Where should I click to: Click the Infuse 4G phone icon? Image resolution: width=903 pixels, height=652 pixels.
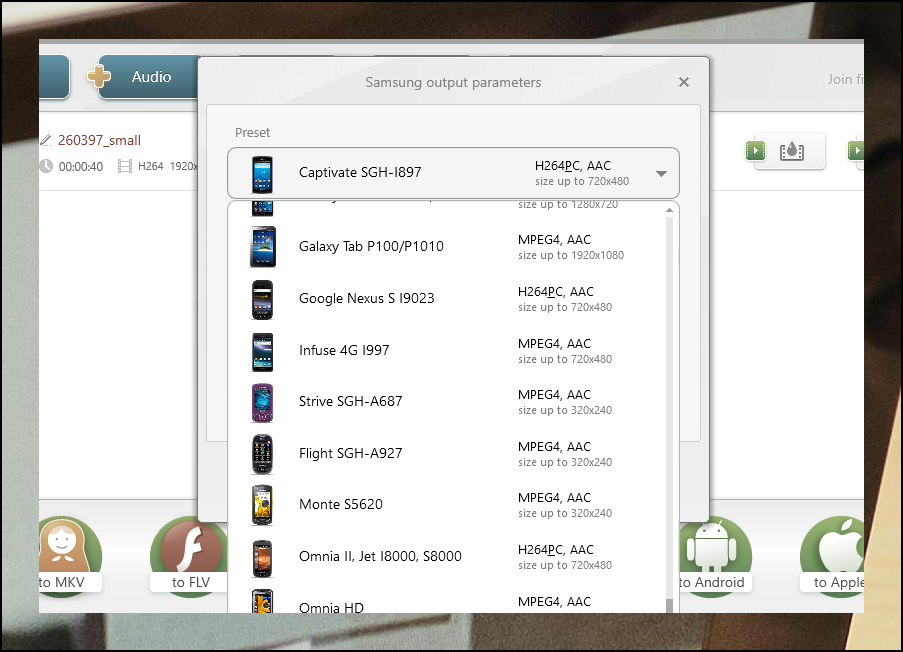pyautogui.click(x=262, y=352)
